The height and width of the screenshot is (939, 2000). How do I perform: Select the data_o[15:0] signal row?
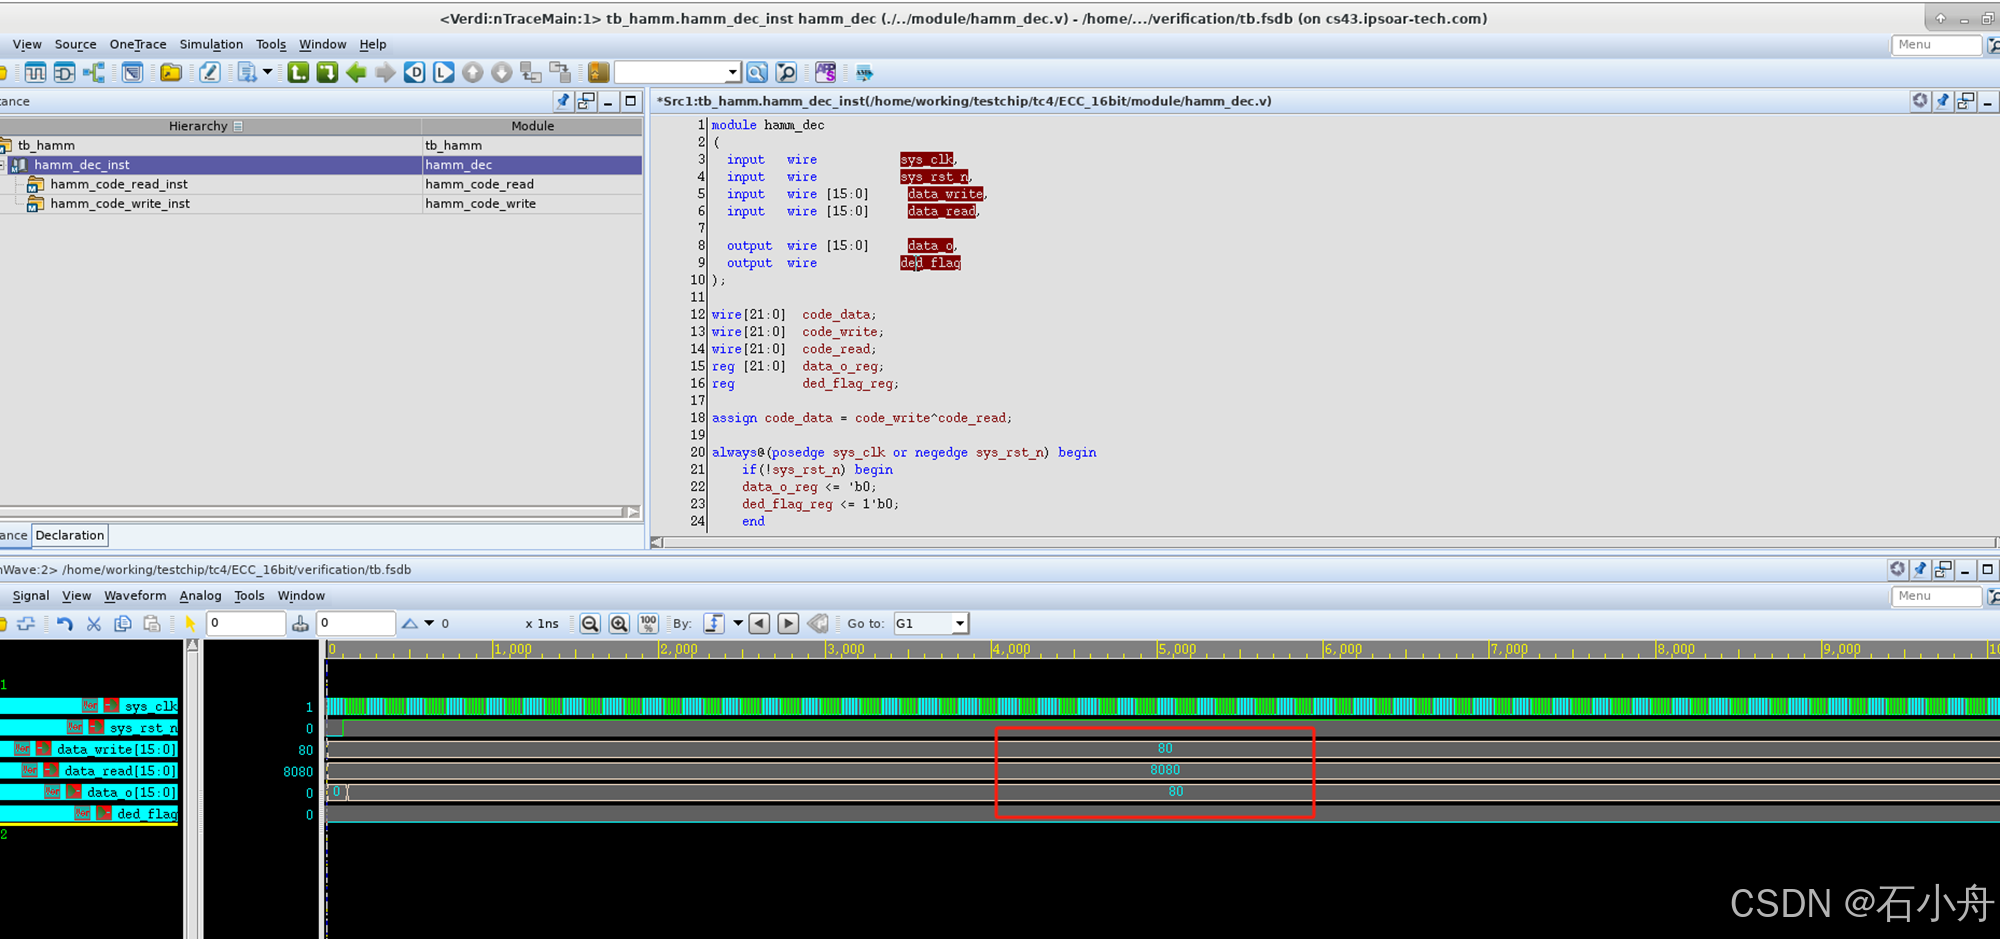tap(89, 792)
